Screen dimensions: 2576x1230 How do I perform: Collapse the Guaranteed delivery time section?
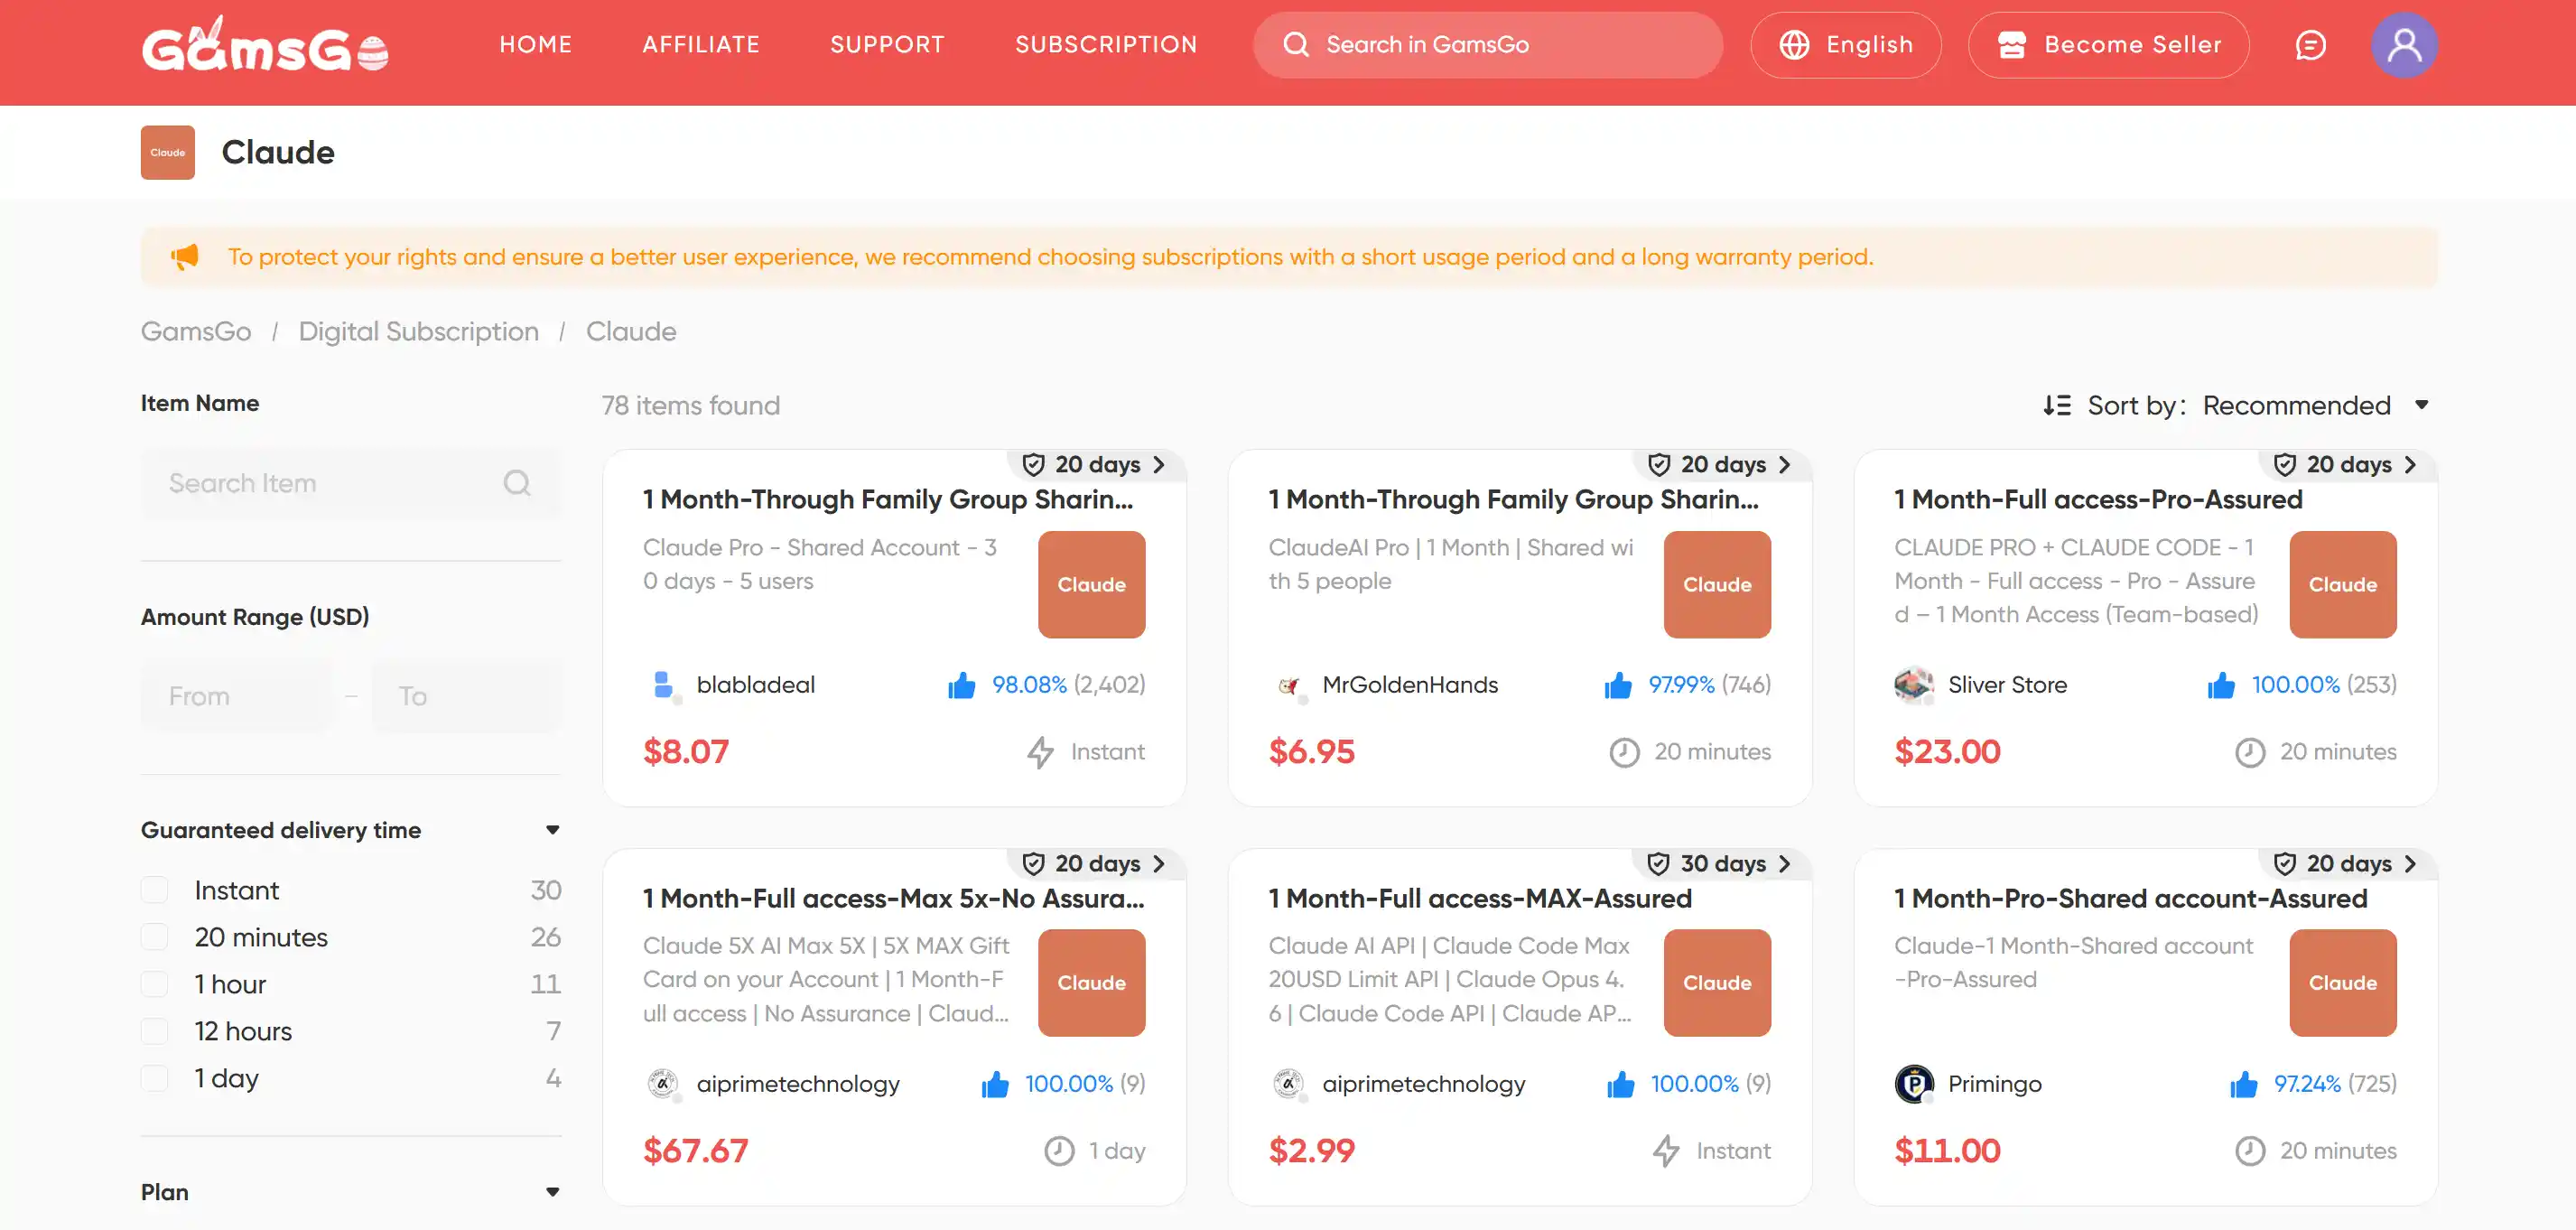552,830
